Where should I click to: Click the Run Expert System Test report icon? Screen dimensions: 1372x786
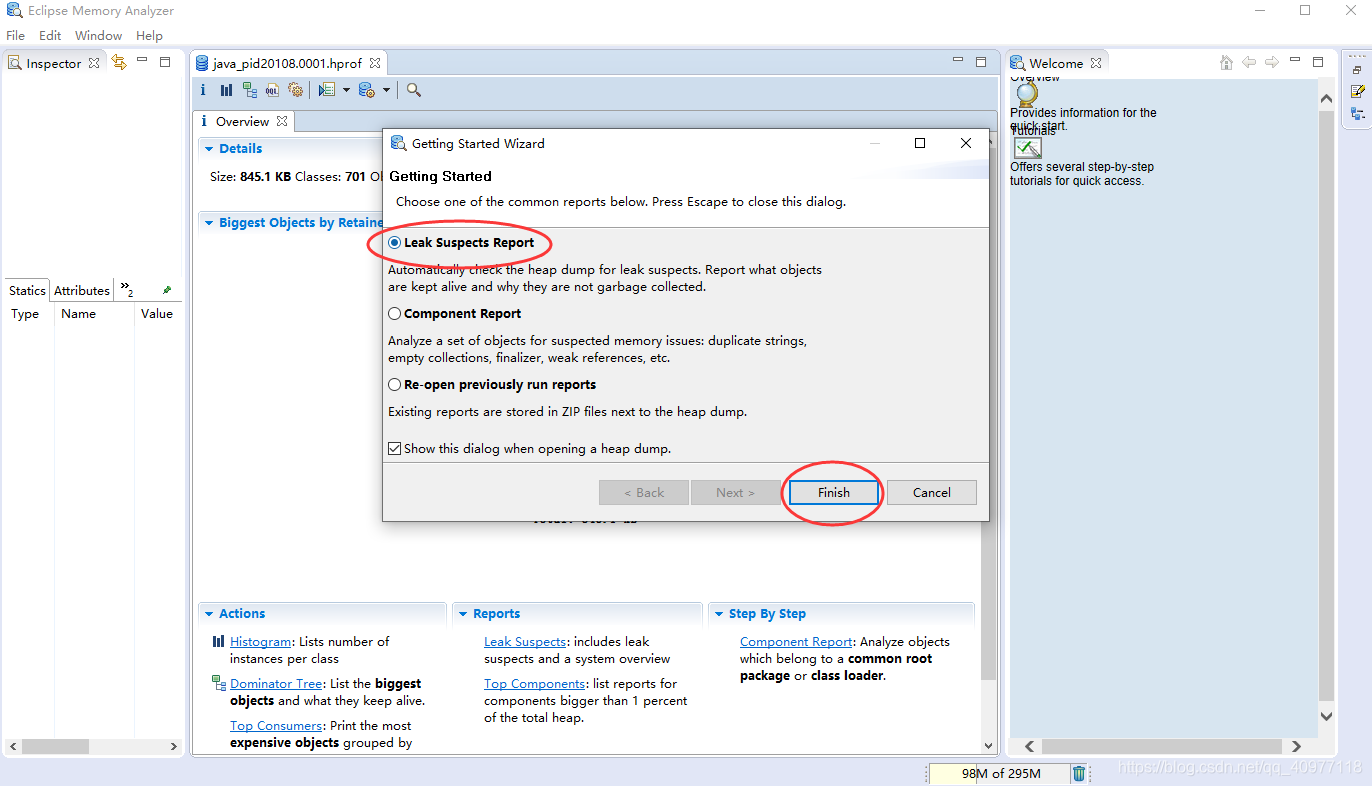pyautogui.click(x=326, y=90)
